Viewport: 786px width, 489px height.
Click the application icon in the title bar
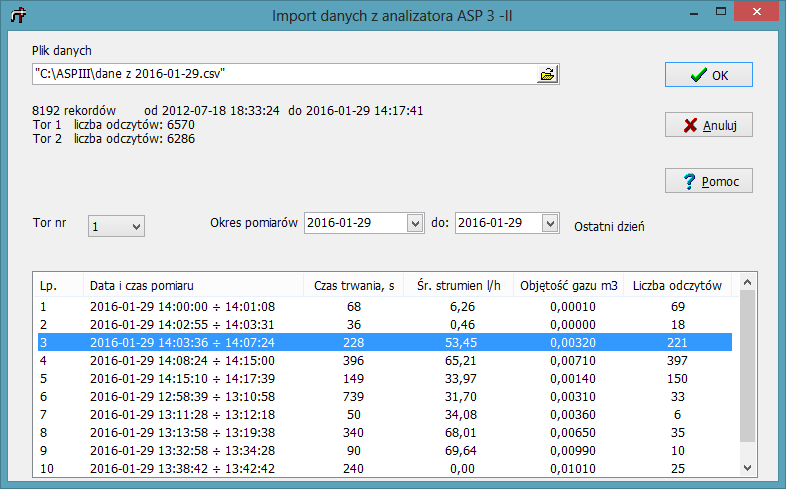click(x=18, y=15)
